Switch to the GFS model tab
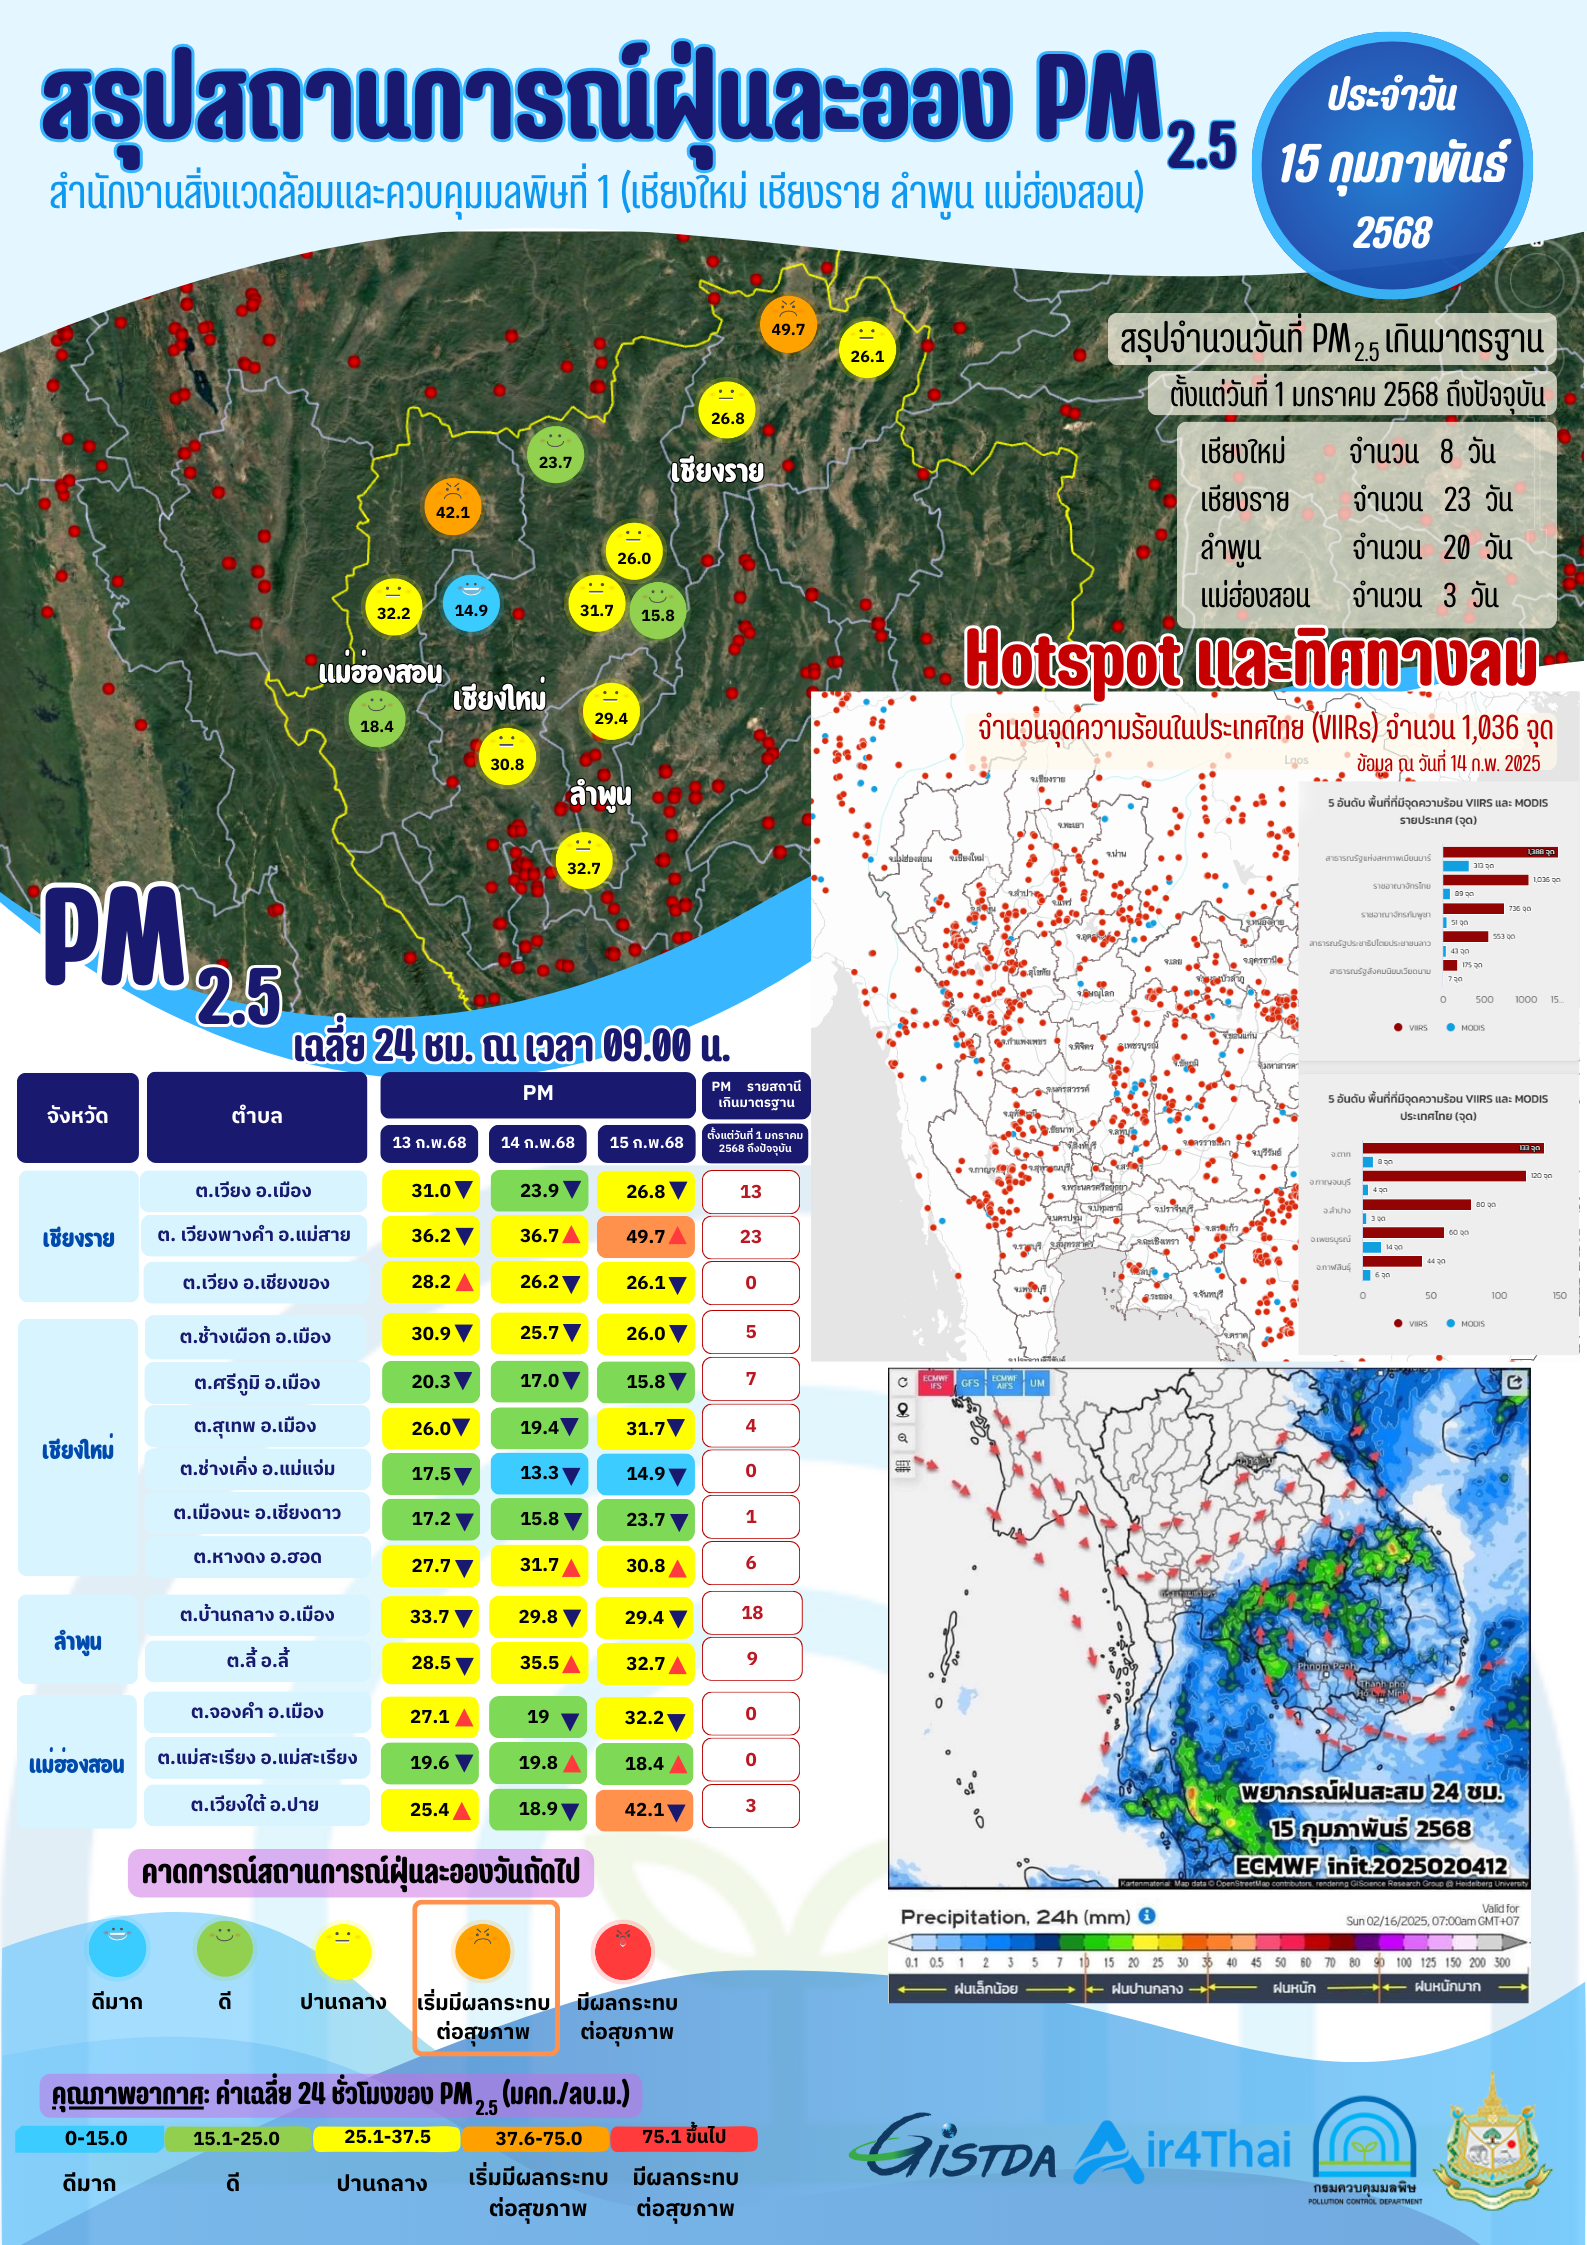This screenshot has width=1587, height=2245. (x=970, y=1383)
